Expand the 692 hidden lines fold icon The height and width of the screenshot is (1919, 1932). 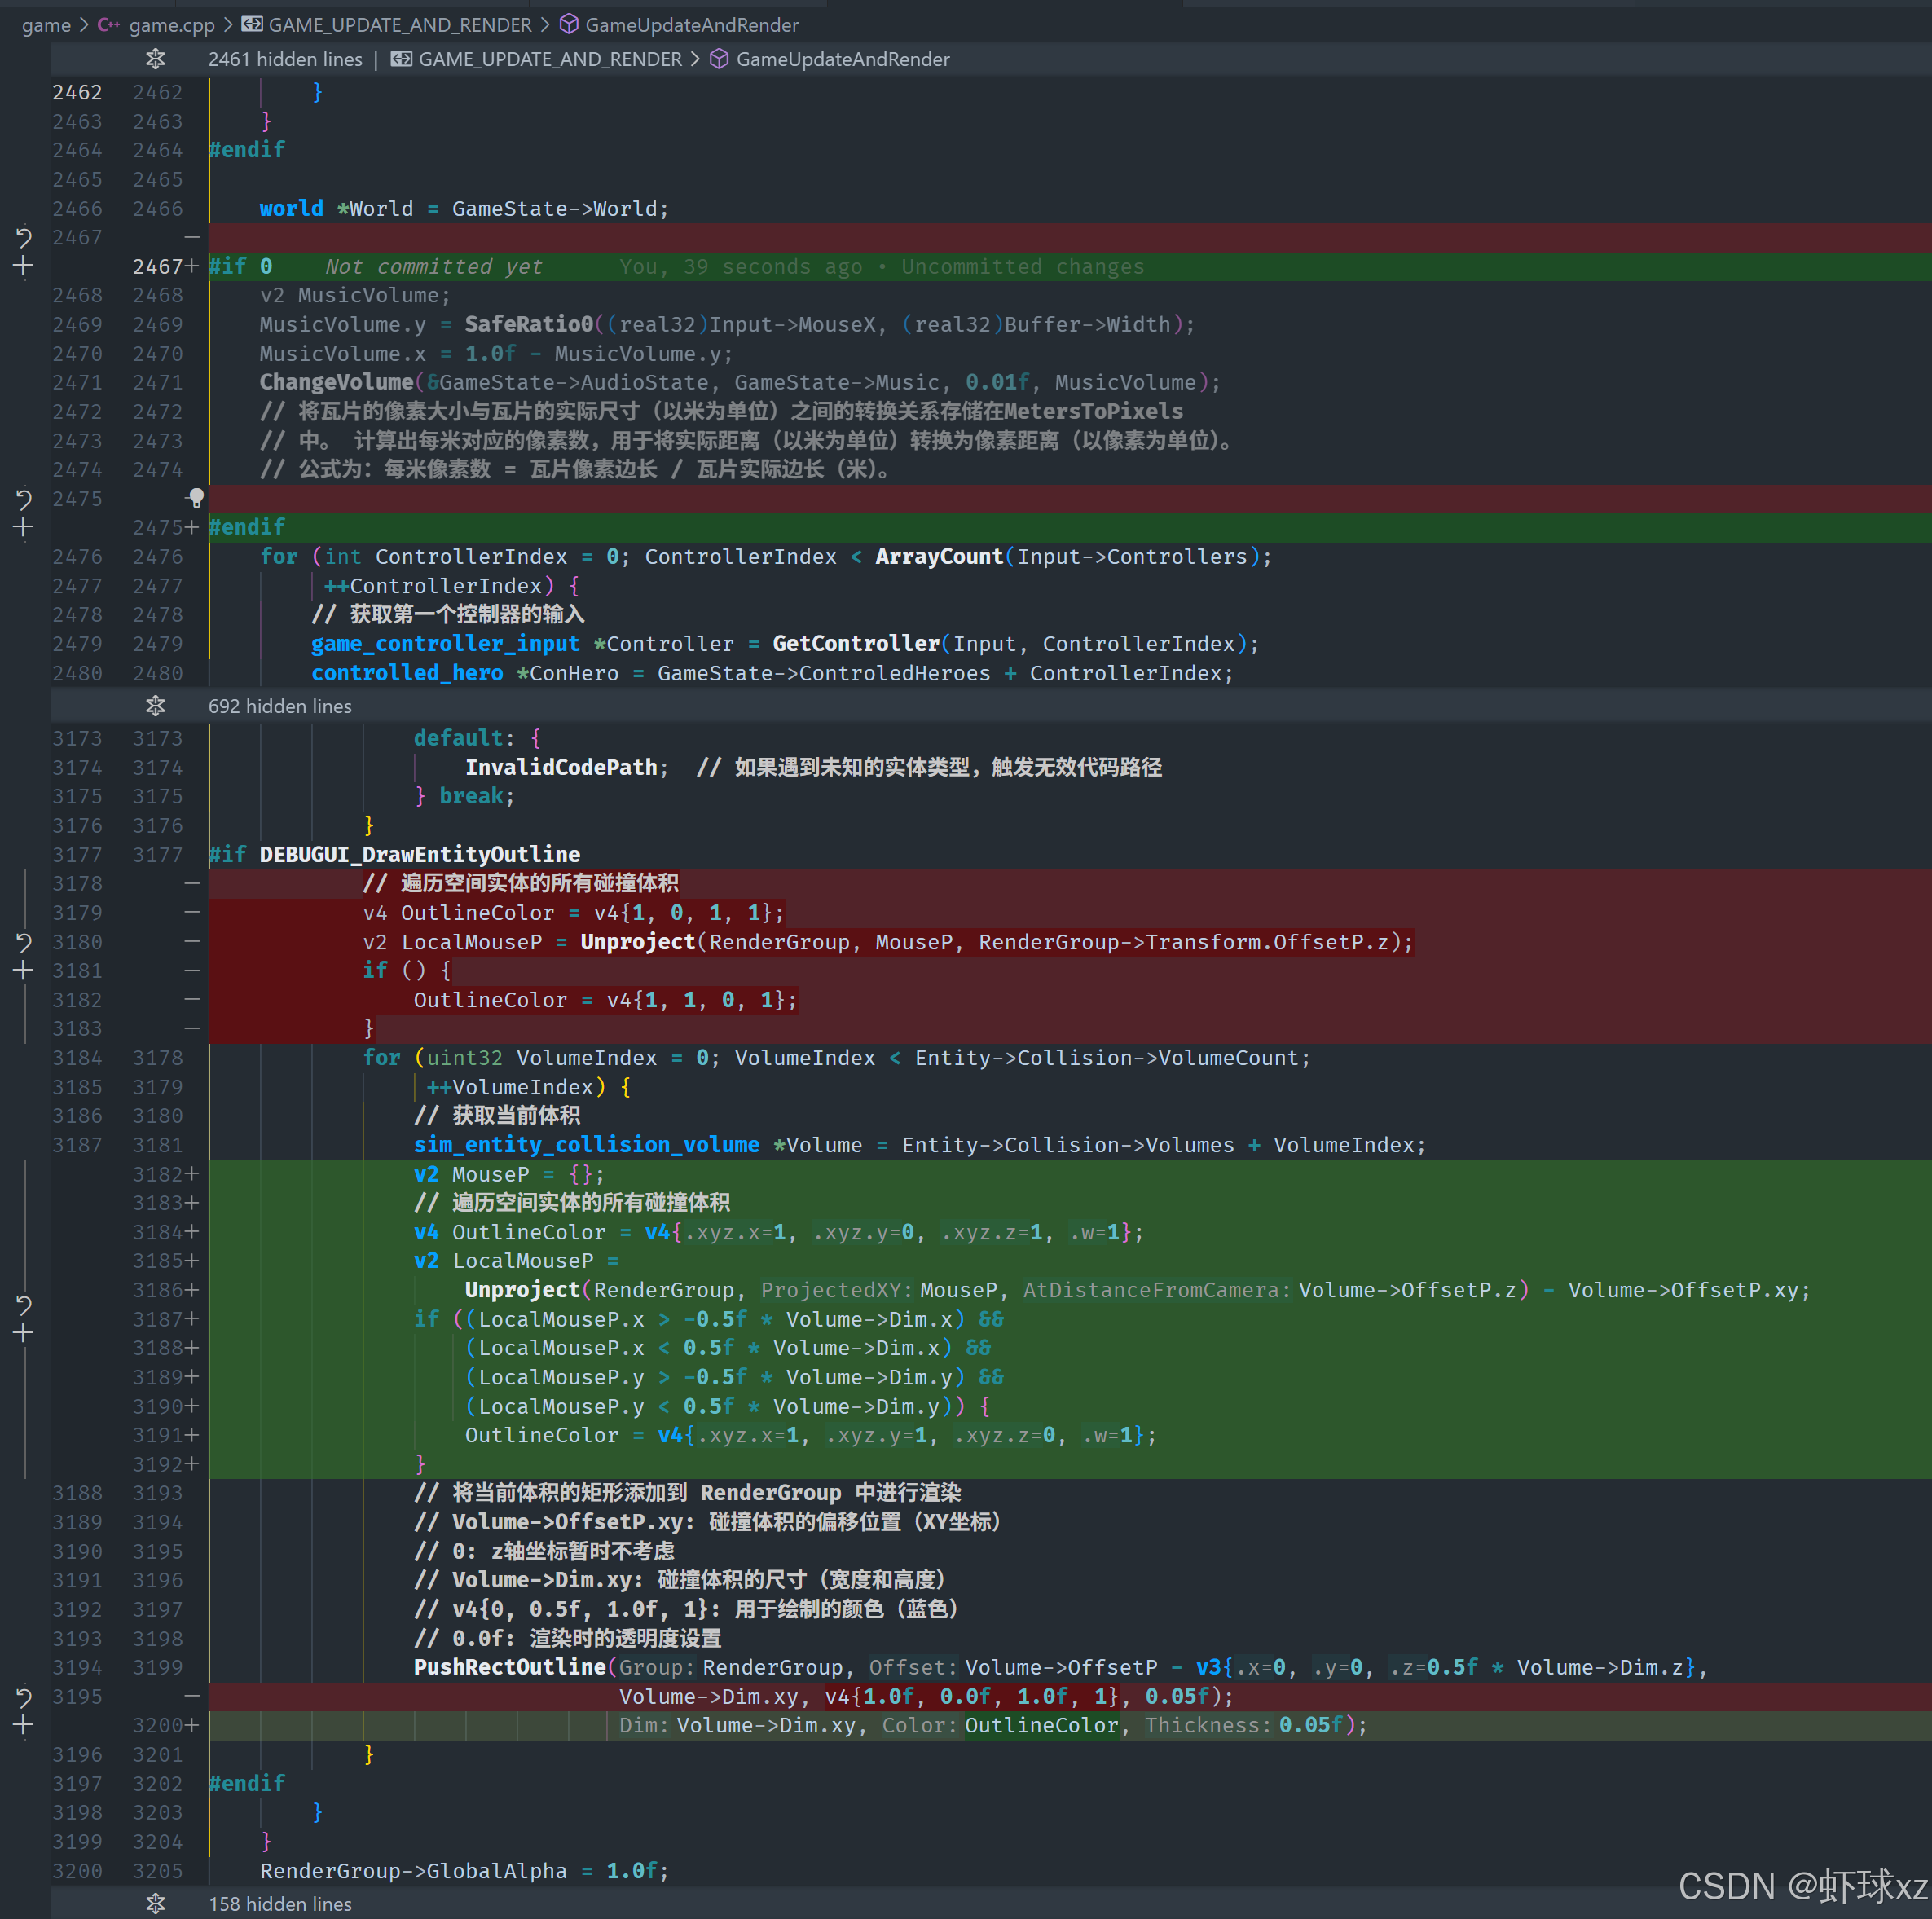[x=155, y=706]
